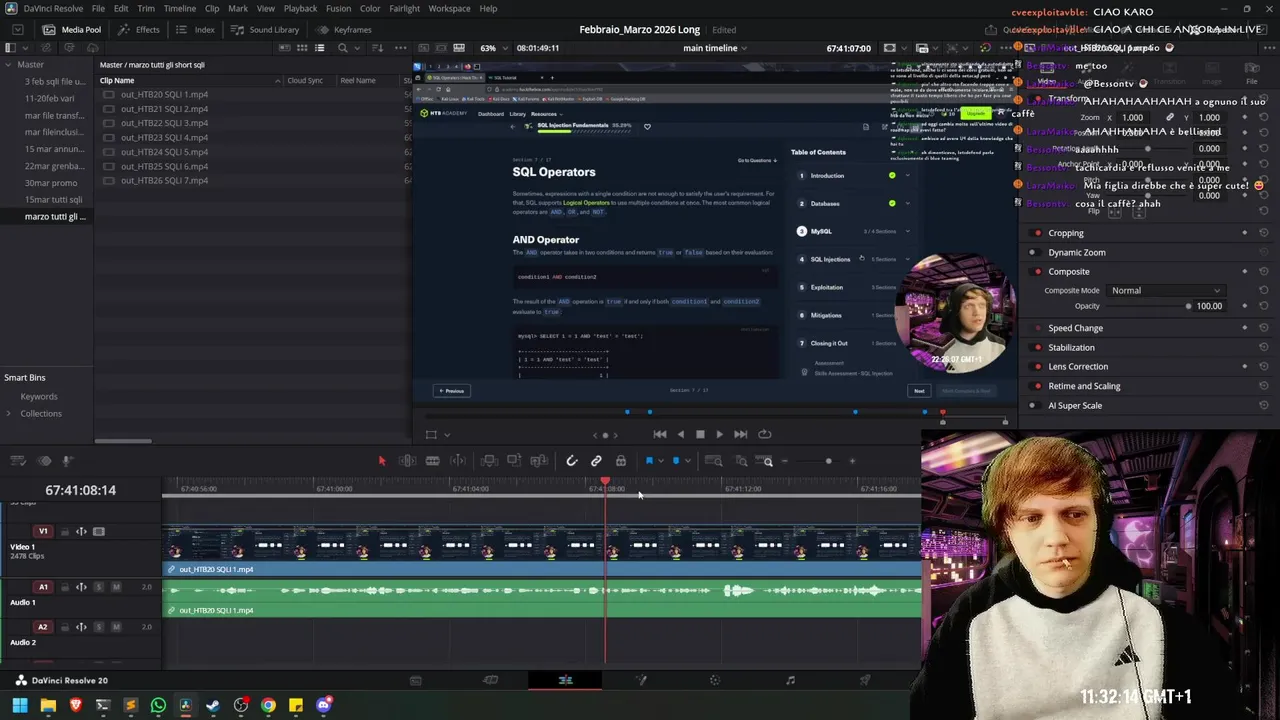Select the arrow Selection Mode tool

[381, 461]
